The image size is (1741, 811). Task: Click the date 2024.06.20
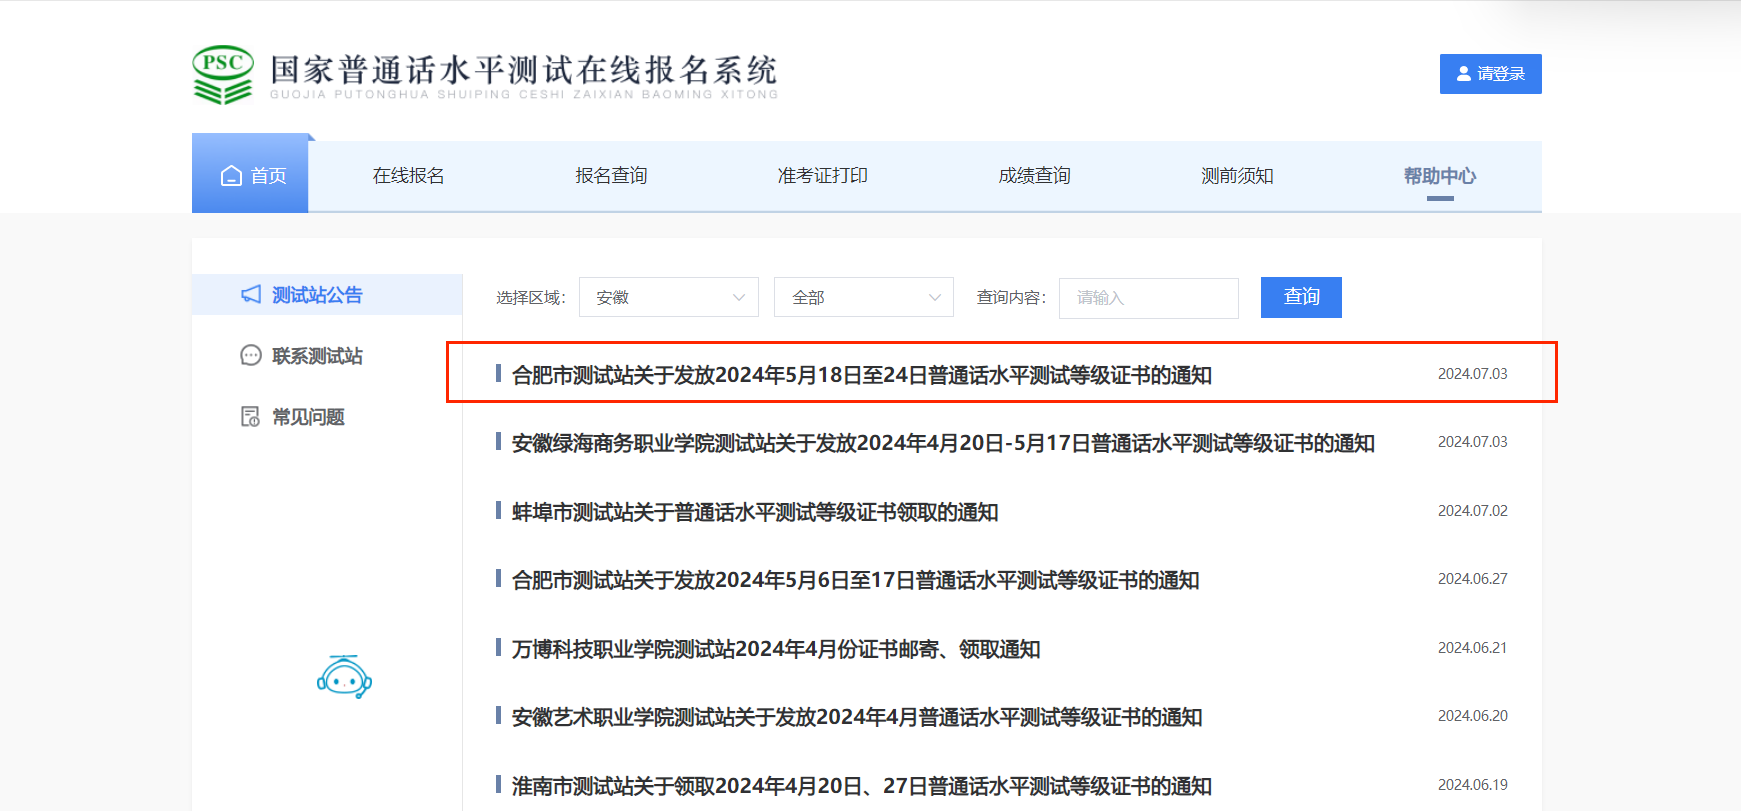1472,716
